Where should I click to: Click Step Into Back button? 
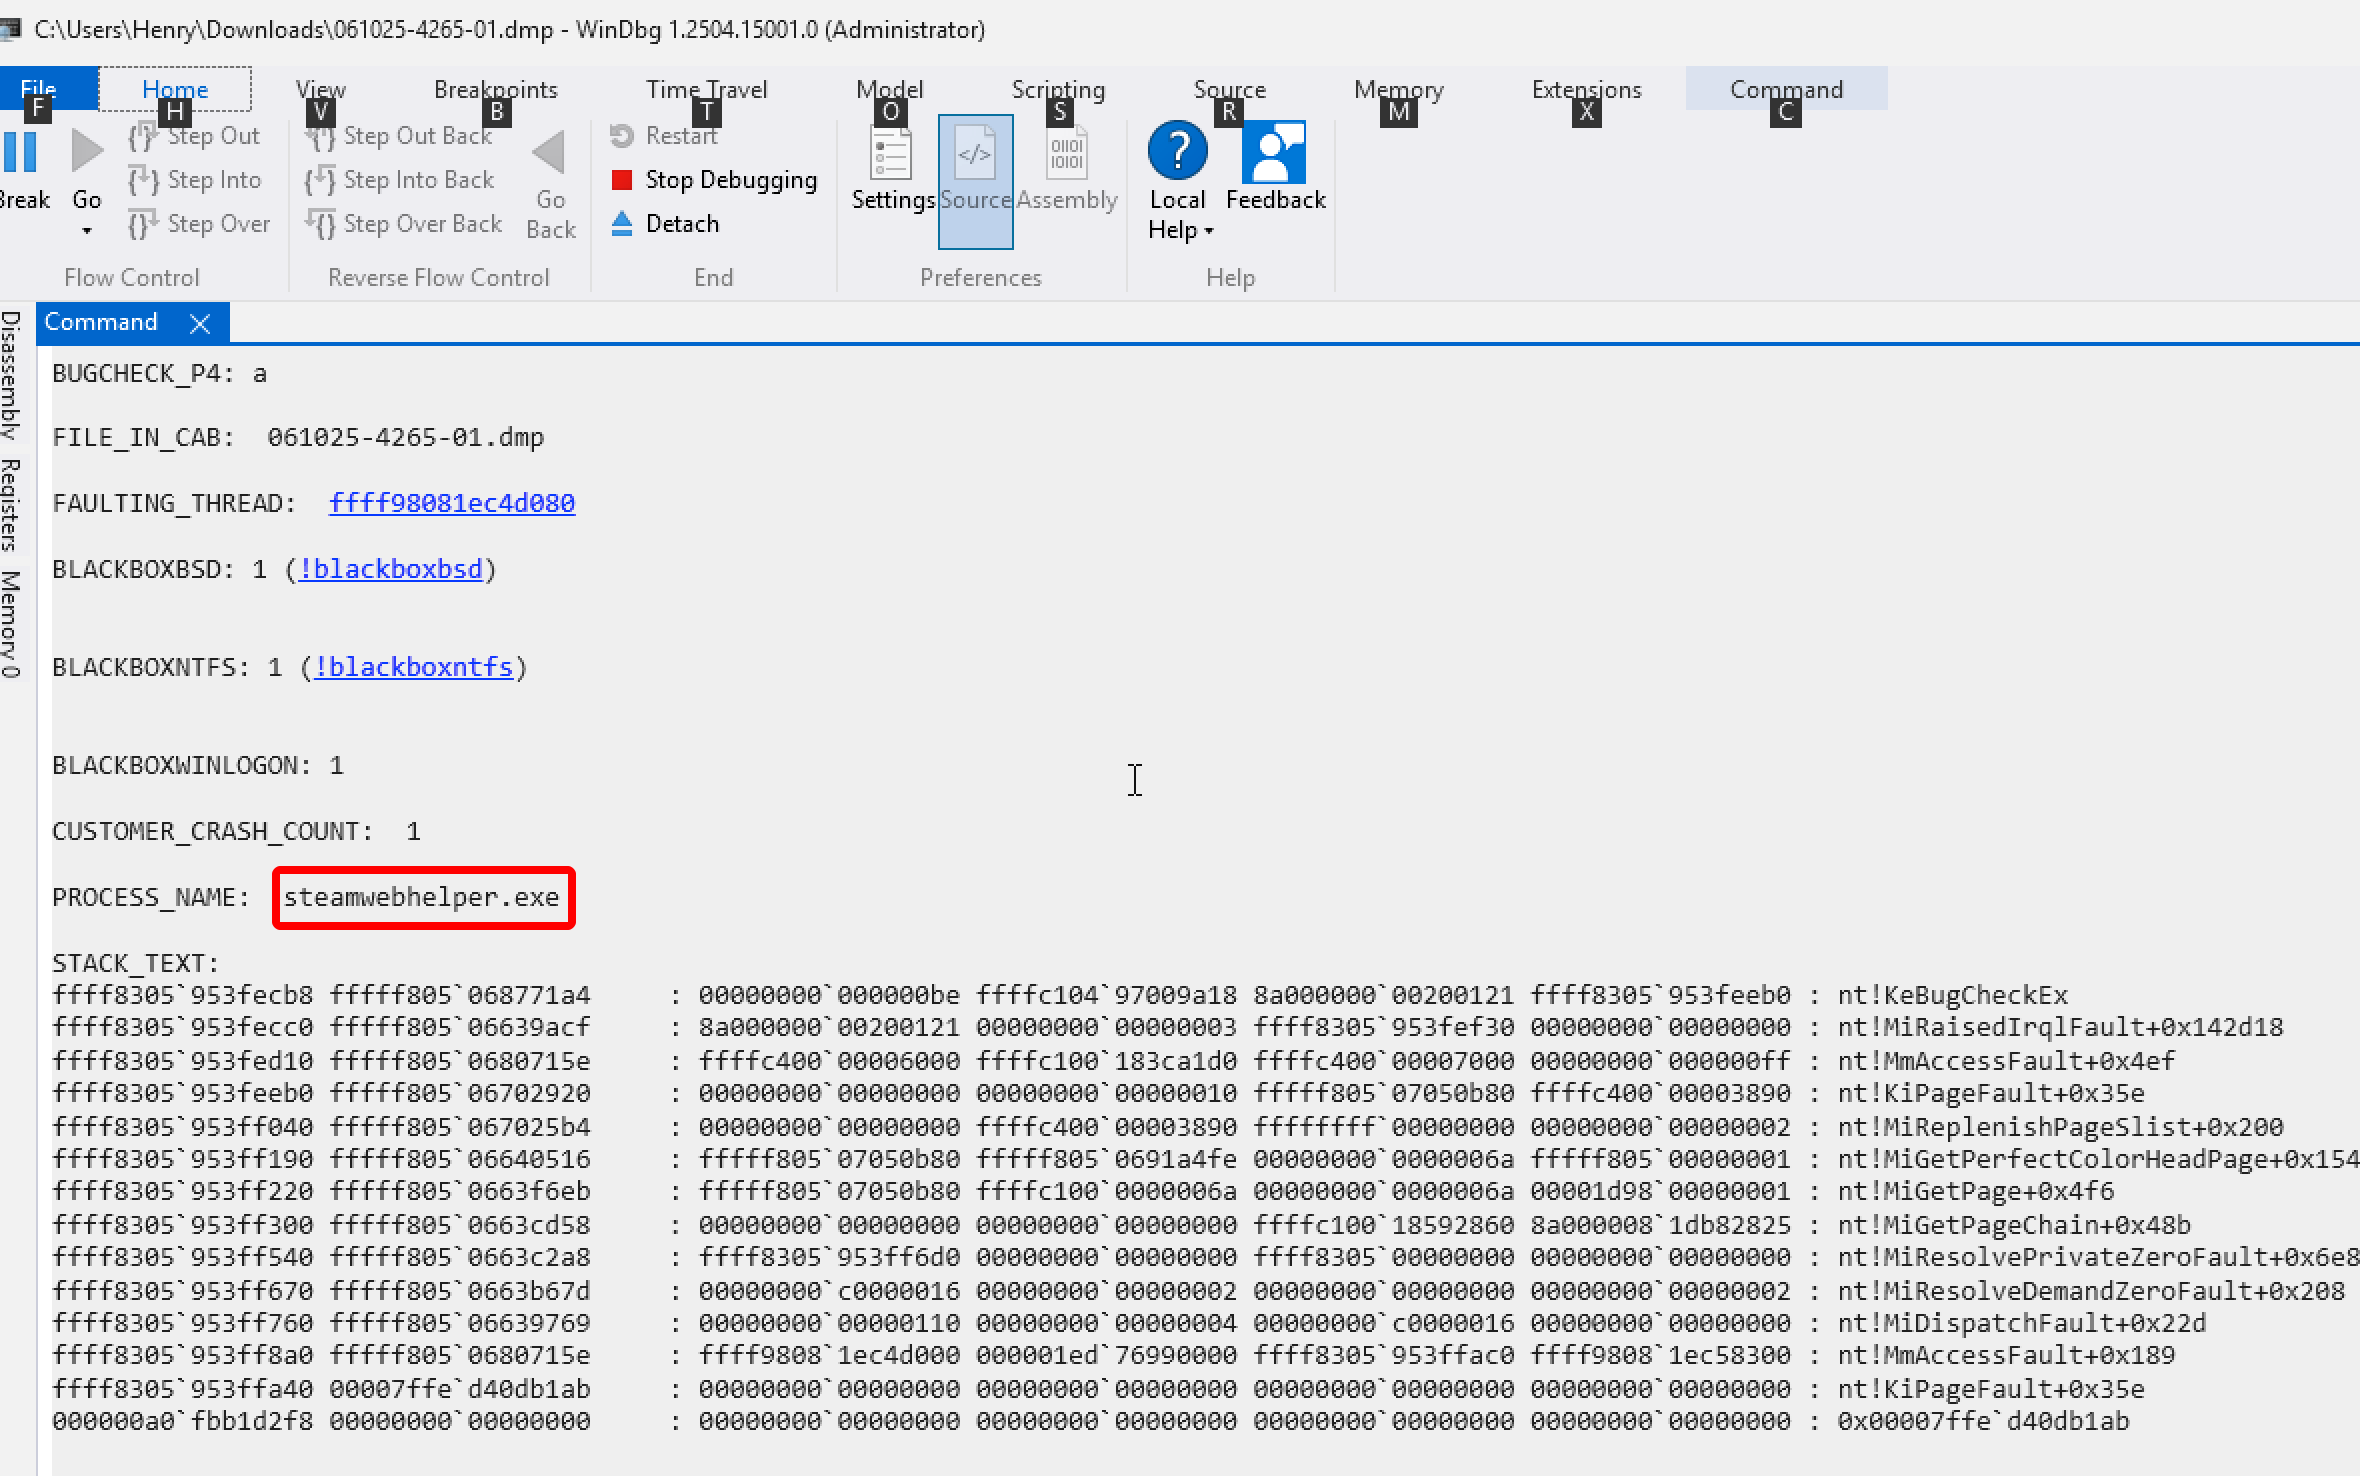click(400, 180)
